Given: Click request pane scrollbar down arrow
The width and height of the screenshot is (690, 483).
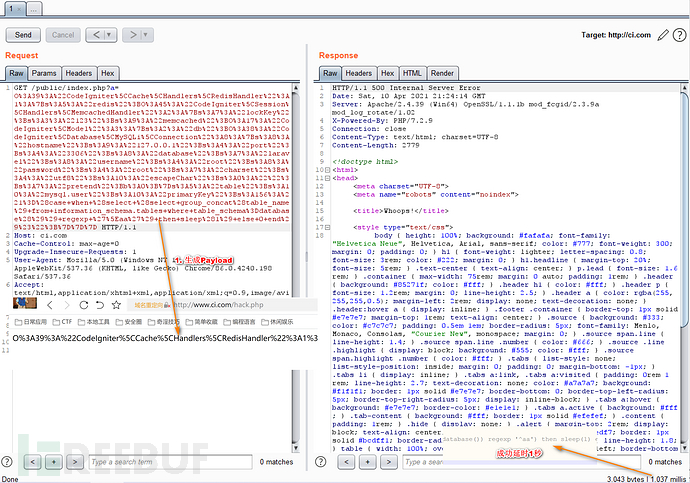Looking at the screenshot, I should point(296,448).
